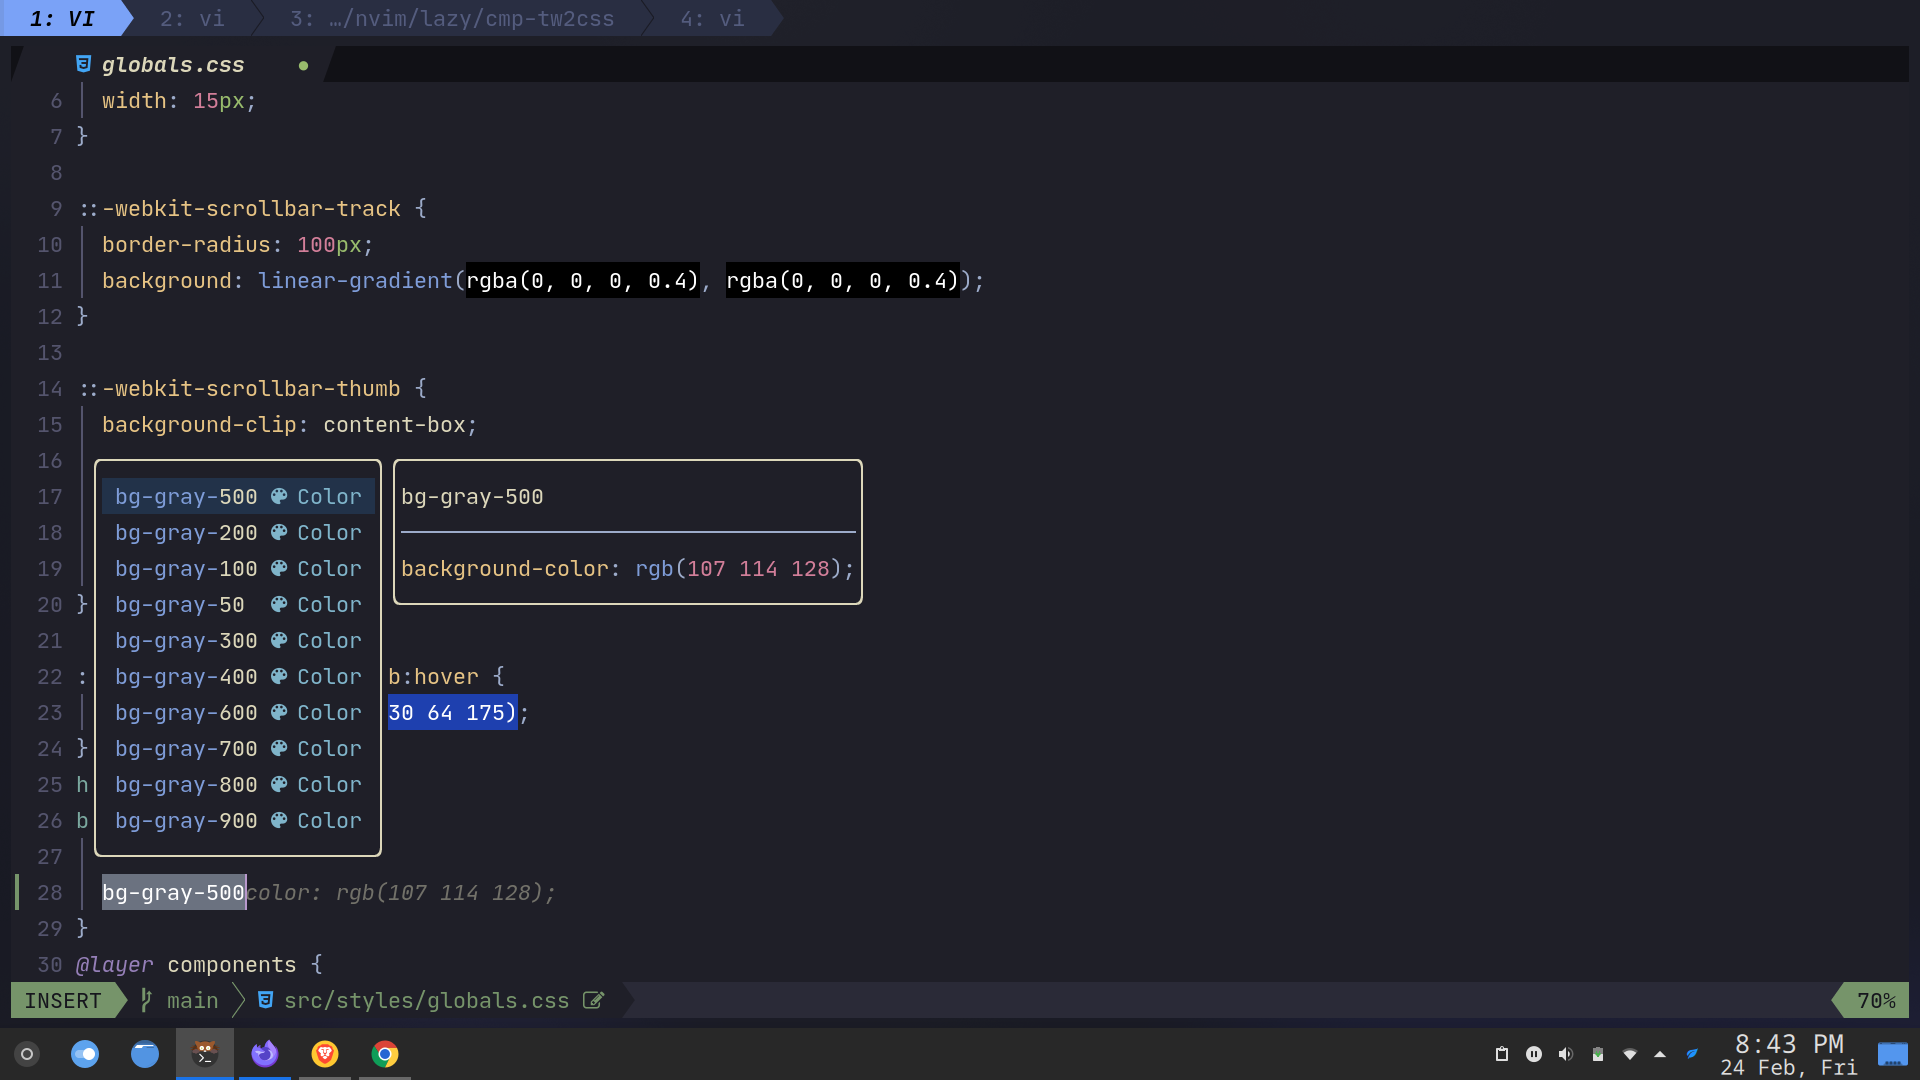Click the edit pencil icon in statusline
The image size is (1920, 1080).
click(x=593, y=1000)
